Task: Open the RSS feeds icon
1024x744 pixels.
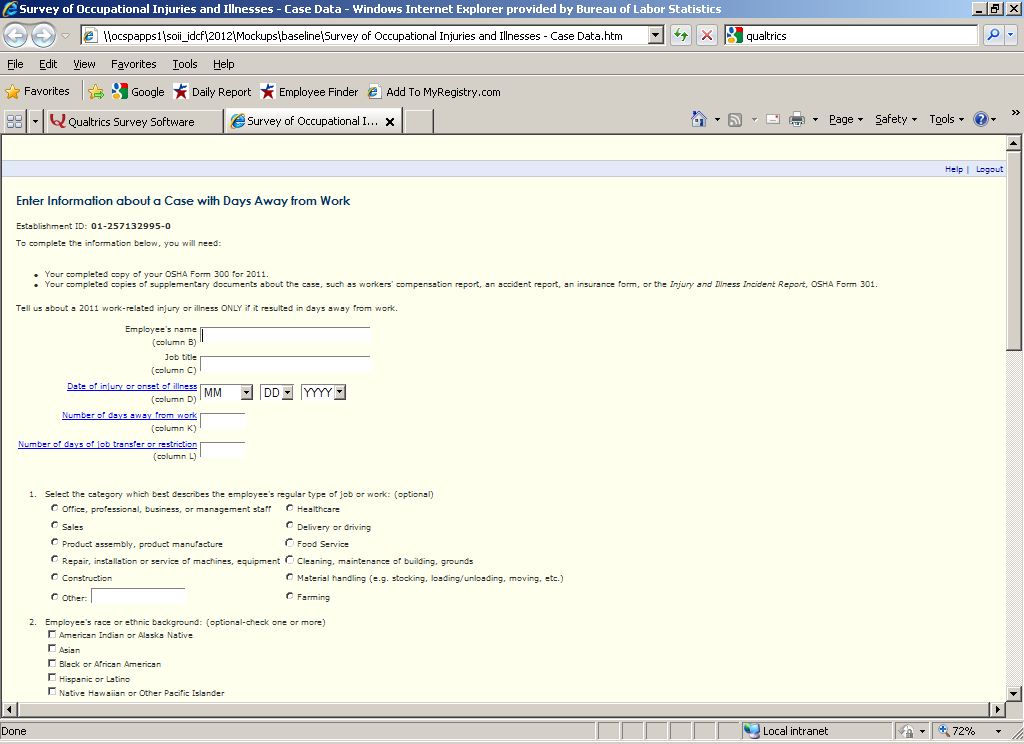Action: 735,120
